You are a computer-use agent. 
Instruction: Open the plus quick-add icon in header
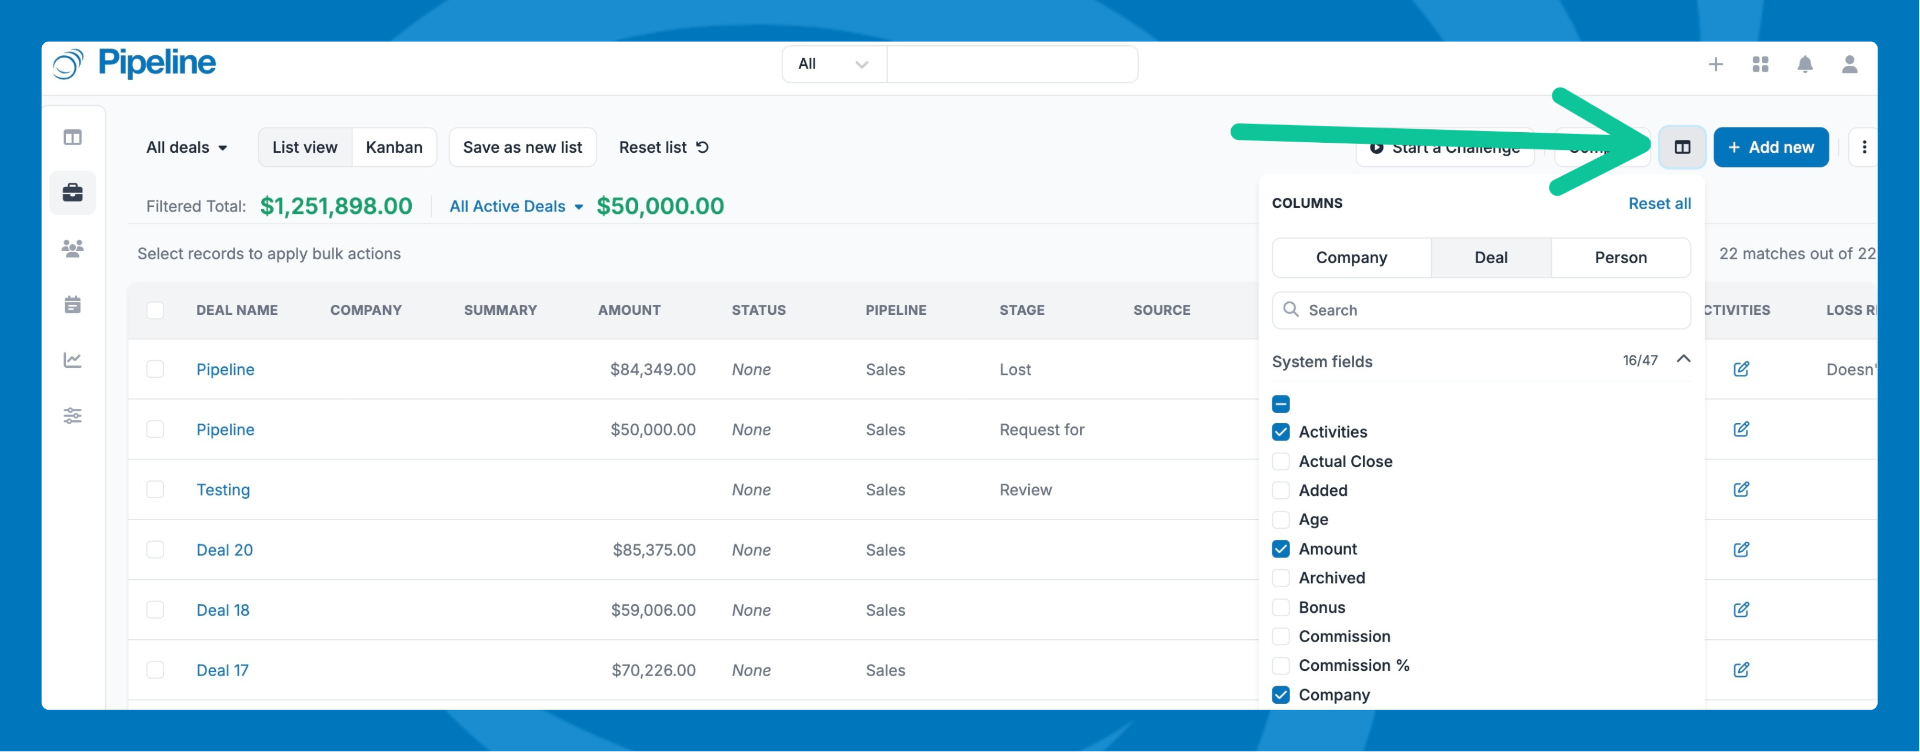1716,64
